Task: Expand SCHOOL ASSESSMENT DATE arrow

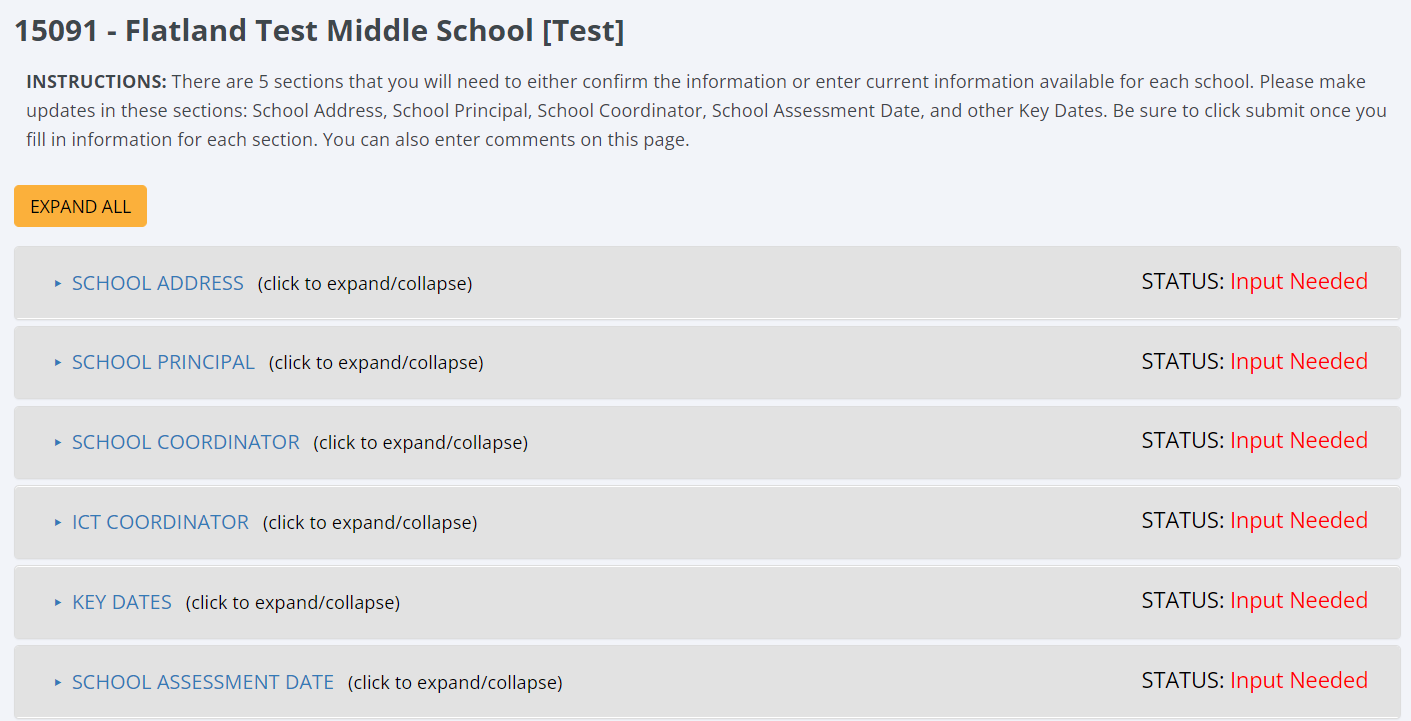Action: click(58, 682)
